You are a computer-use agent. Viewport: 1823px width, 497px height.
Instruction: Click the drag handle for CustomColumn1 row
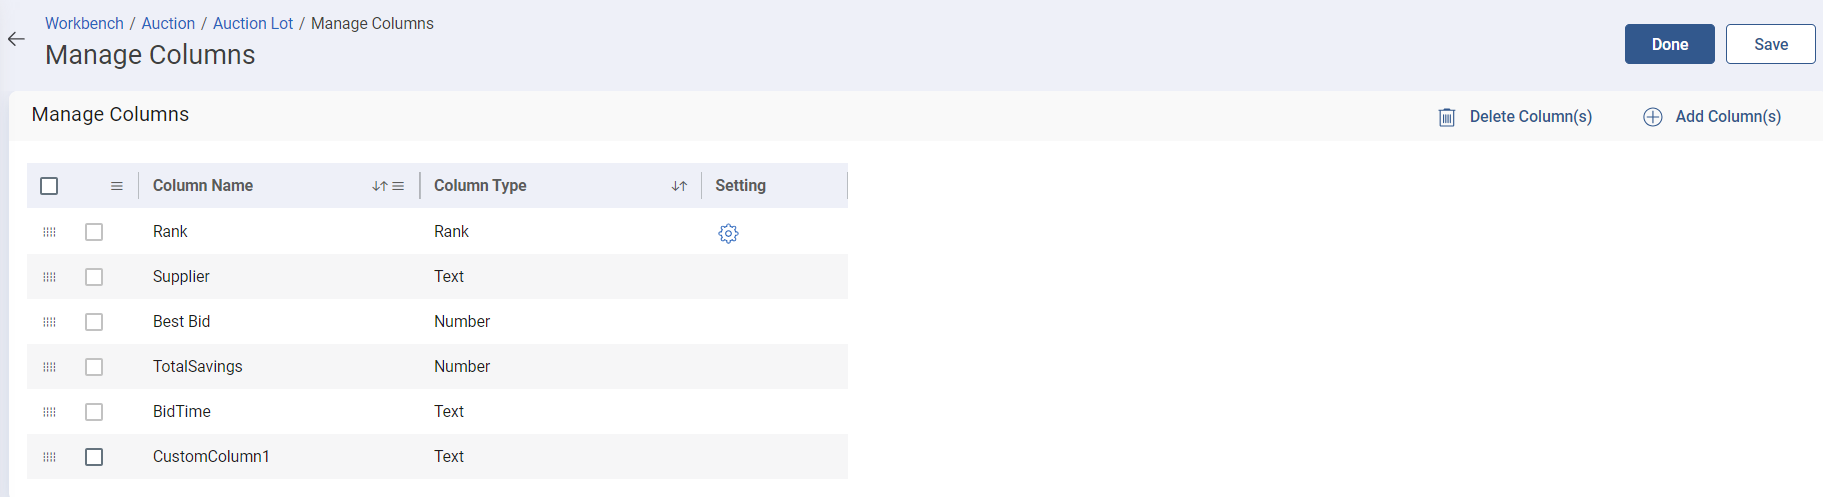tap(49, 457)
